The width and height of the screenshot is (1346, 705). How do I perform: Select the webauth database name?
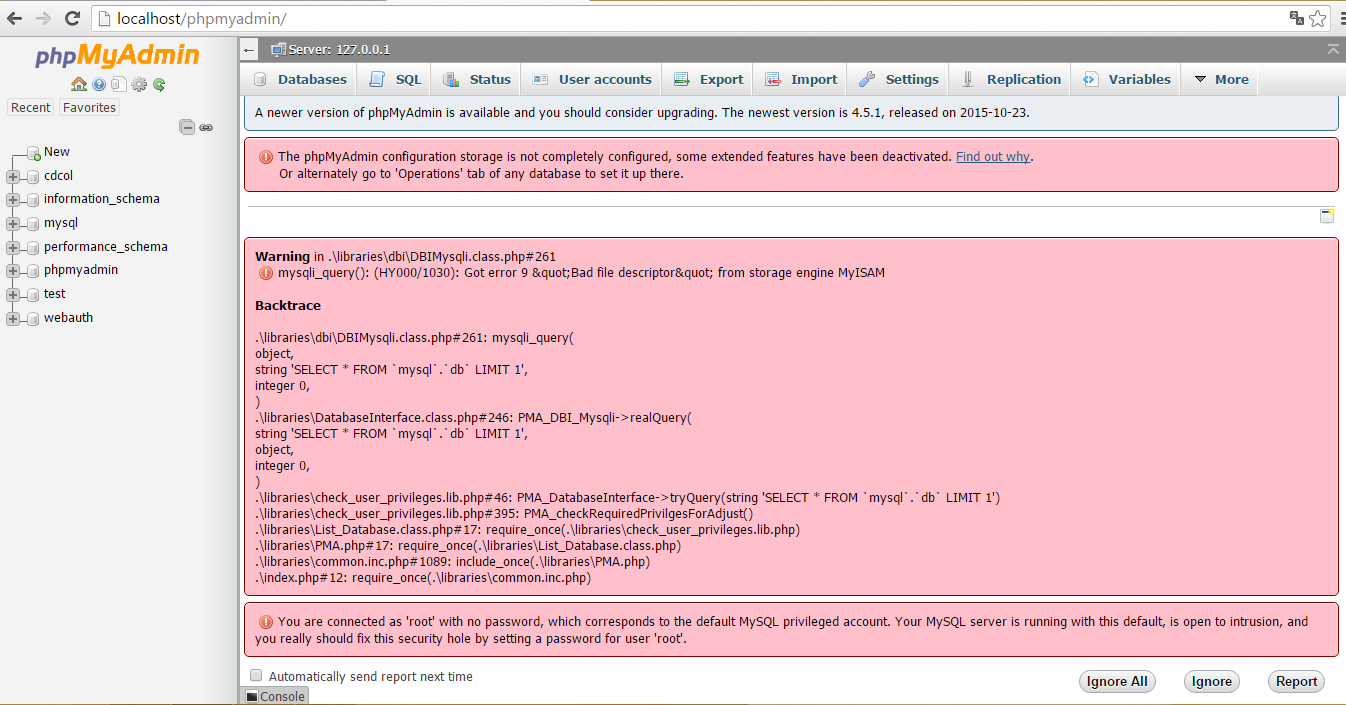pyautogui.click(x=68, y=318)
